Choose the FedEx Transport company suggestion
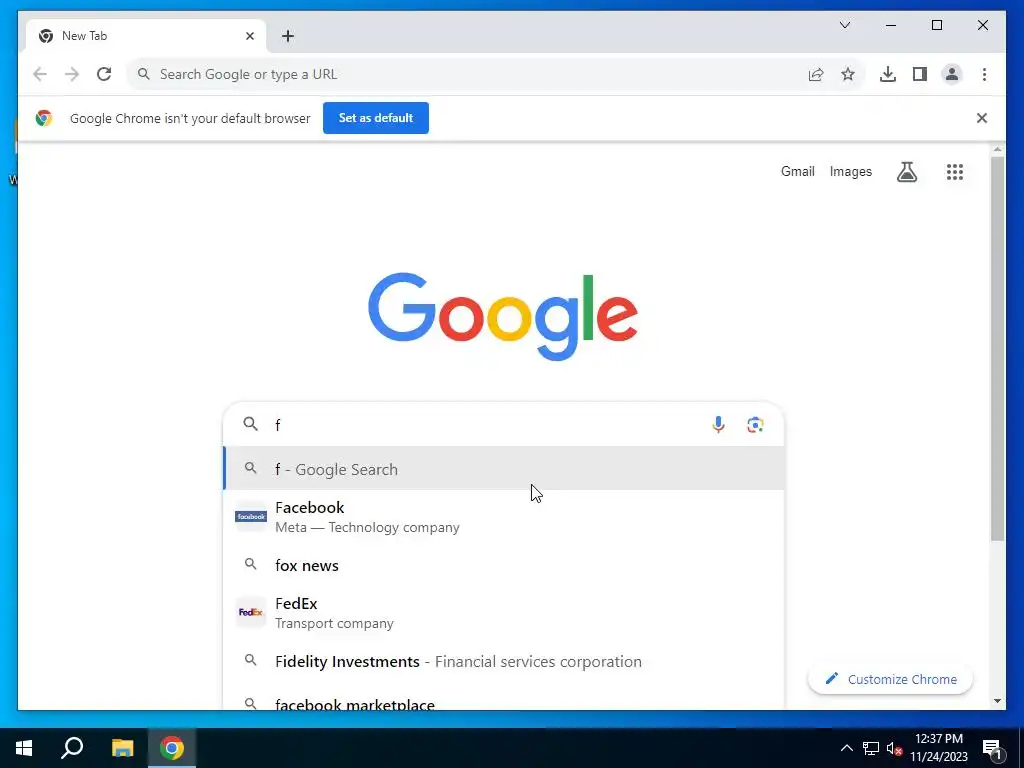 [x=504, y=613]
